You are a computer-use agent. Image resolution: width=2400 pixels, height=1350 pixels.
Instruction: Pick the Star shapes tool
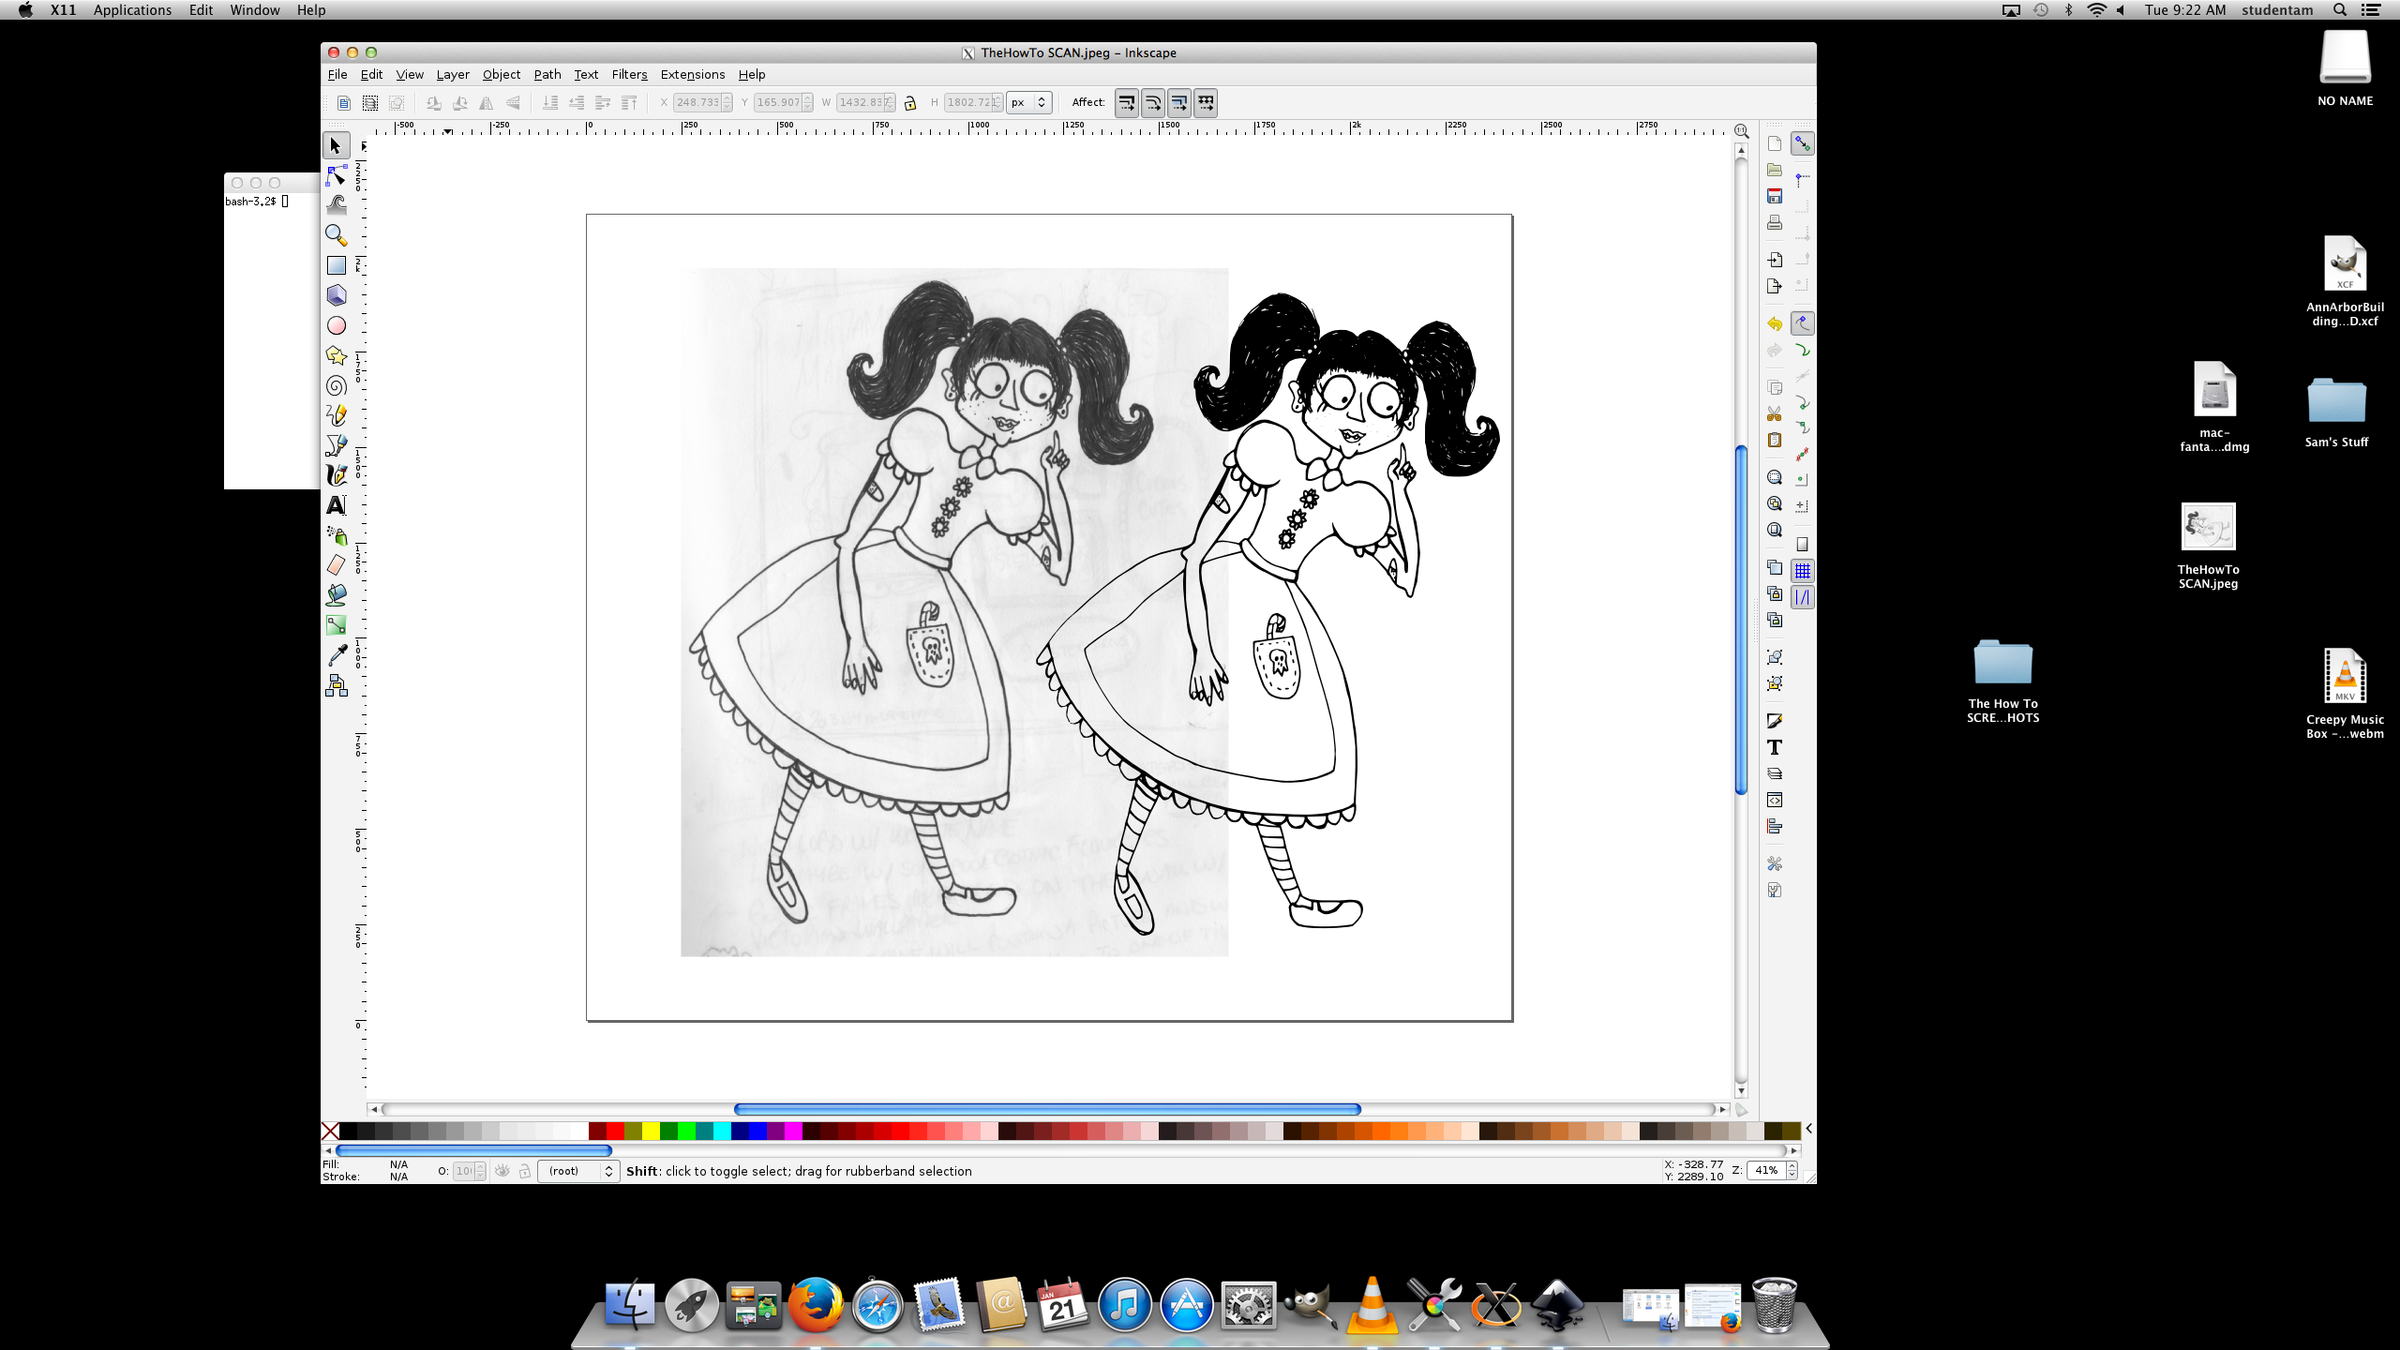point(337,356)
